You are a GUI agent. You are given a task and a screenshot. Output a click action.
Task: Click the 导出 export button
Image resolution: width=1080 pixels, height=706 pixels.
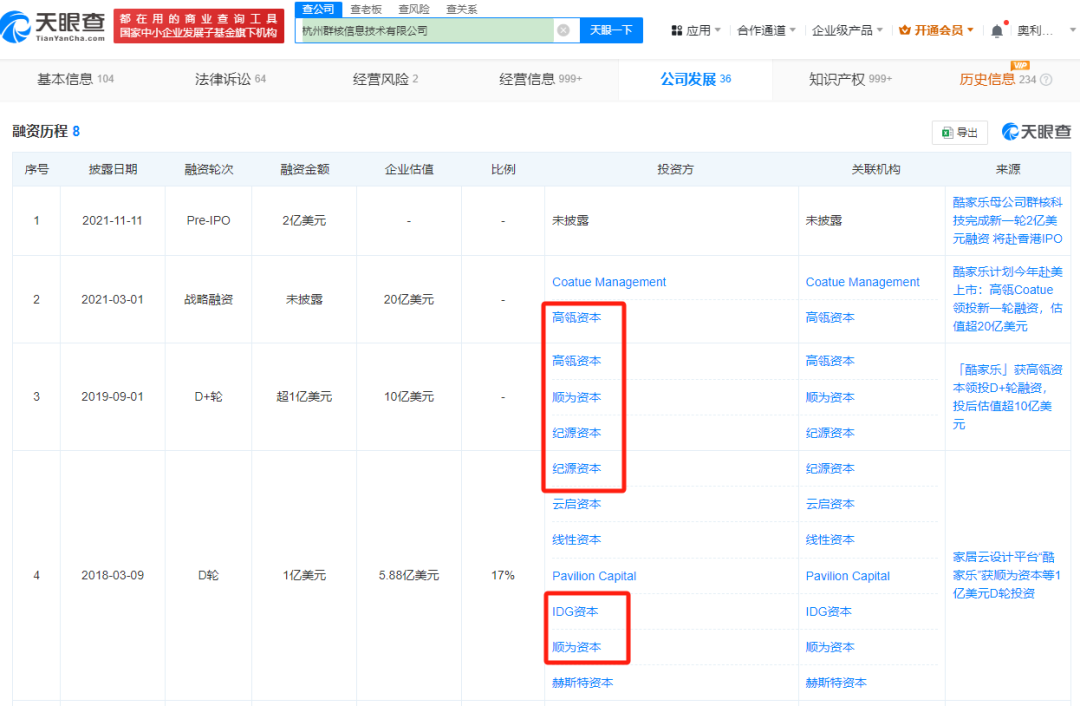(x=959, y=132)
